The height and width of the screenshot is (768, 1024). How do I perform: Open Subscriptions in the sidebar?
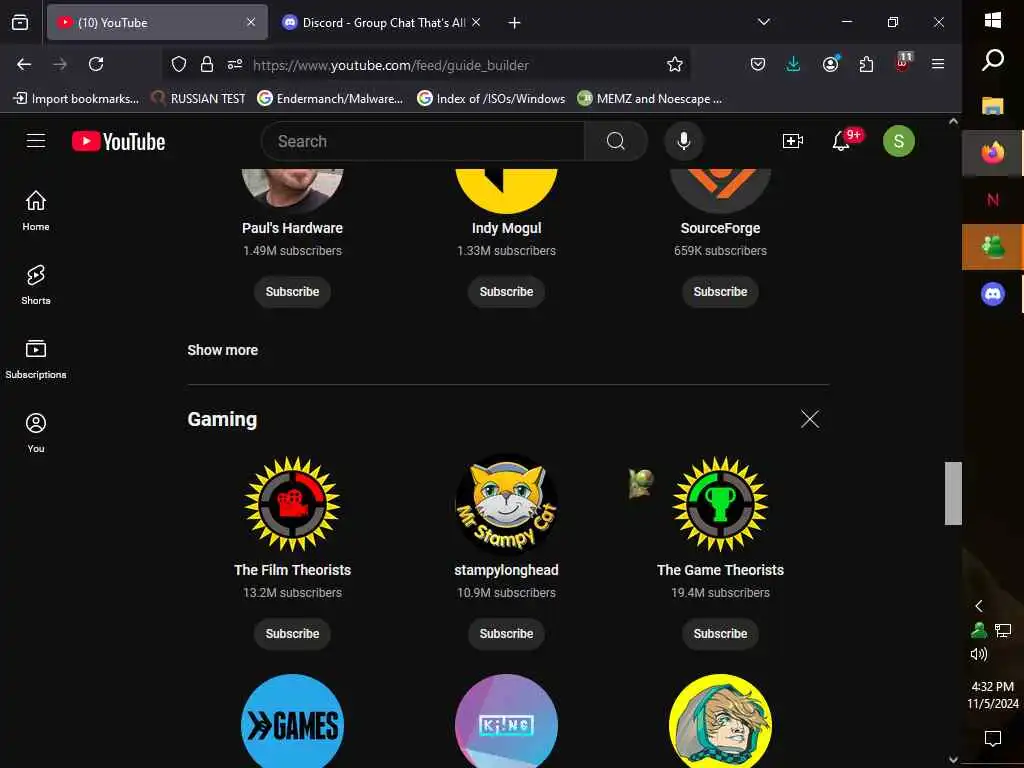click(36, 359)
